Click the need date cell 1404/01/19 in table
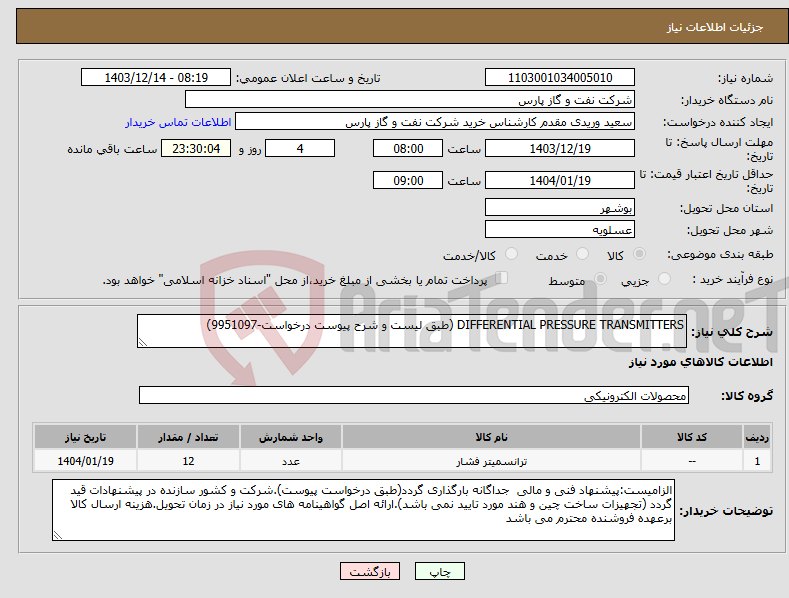 86,461
